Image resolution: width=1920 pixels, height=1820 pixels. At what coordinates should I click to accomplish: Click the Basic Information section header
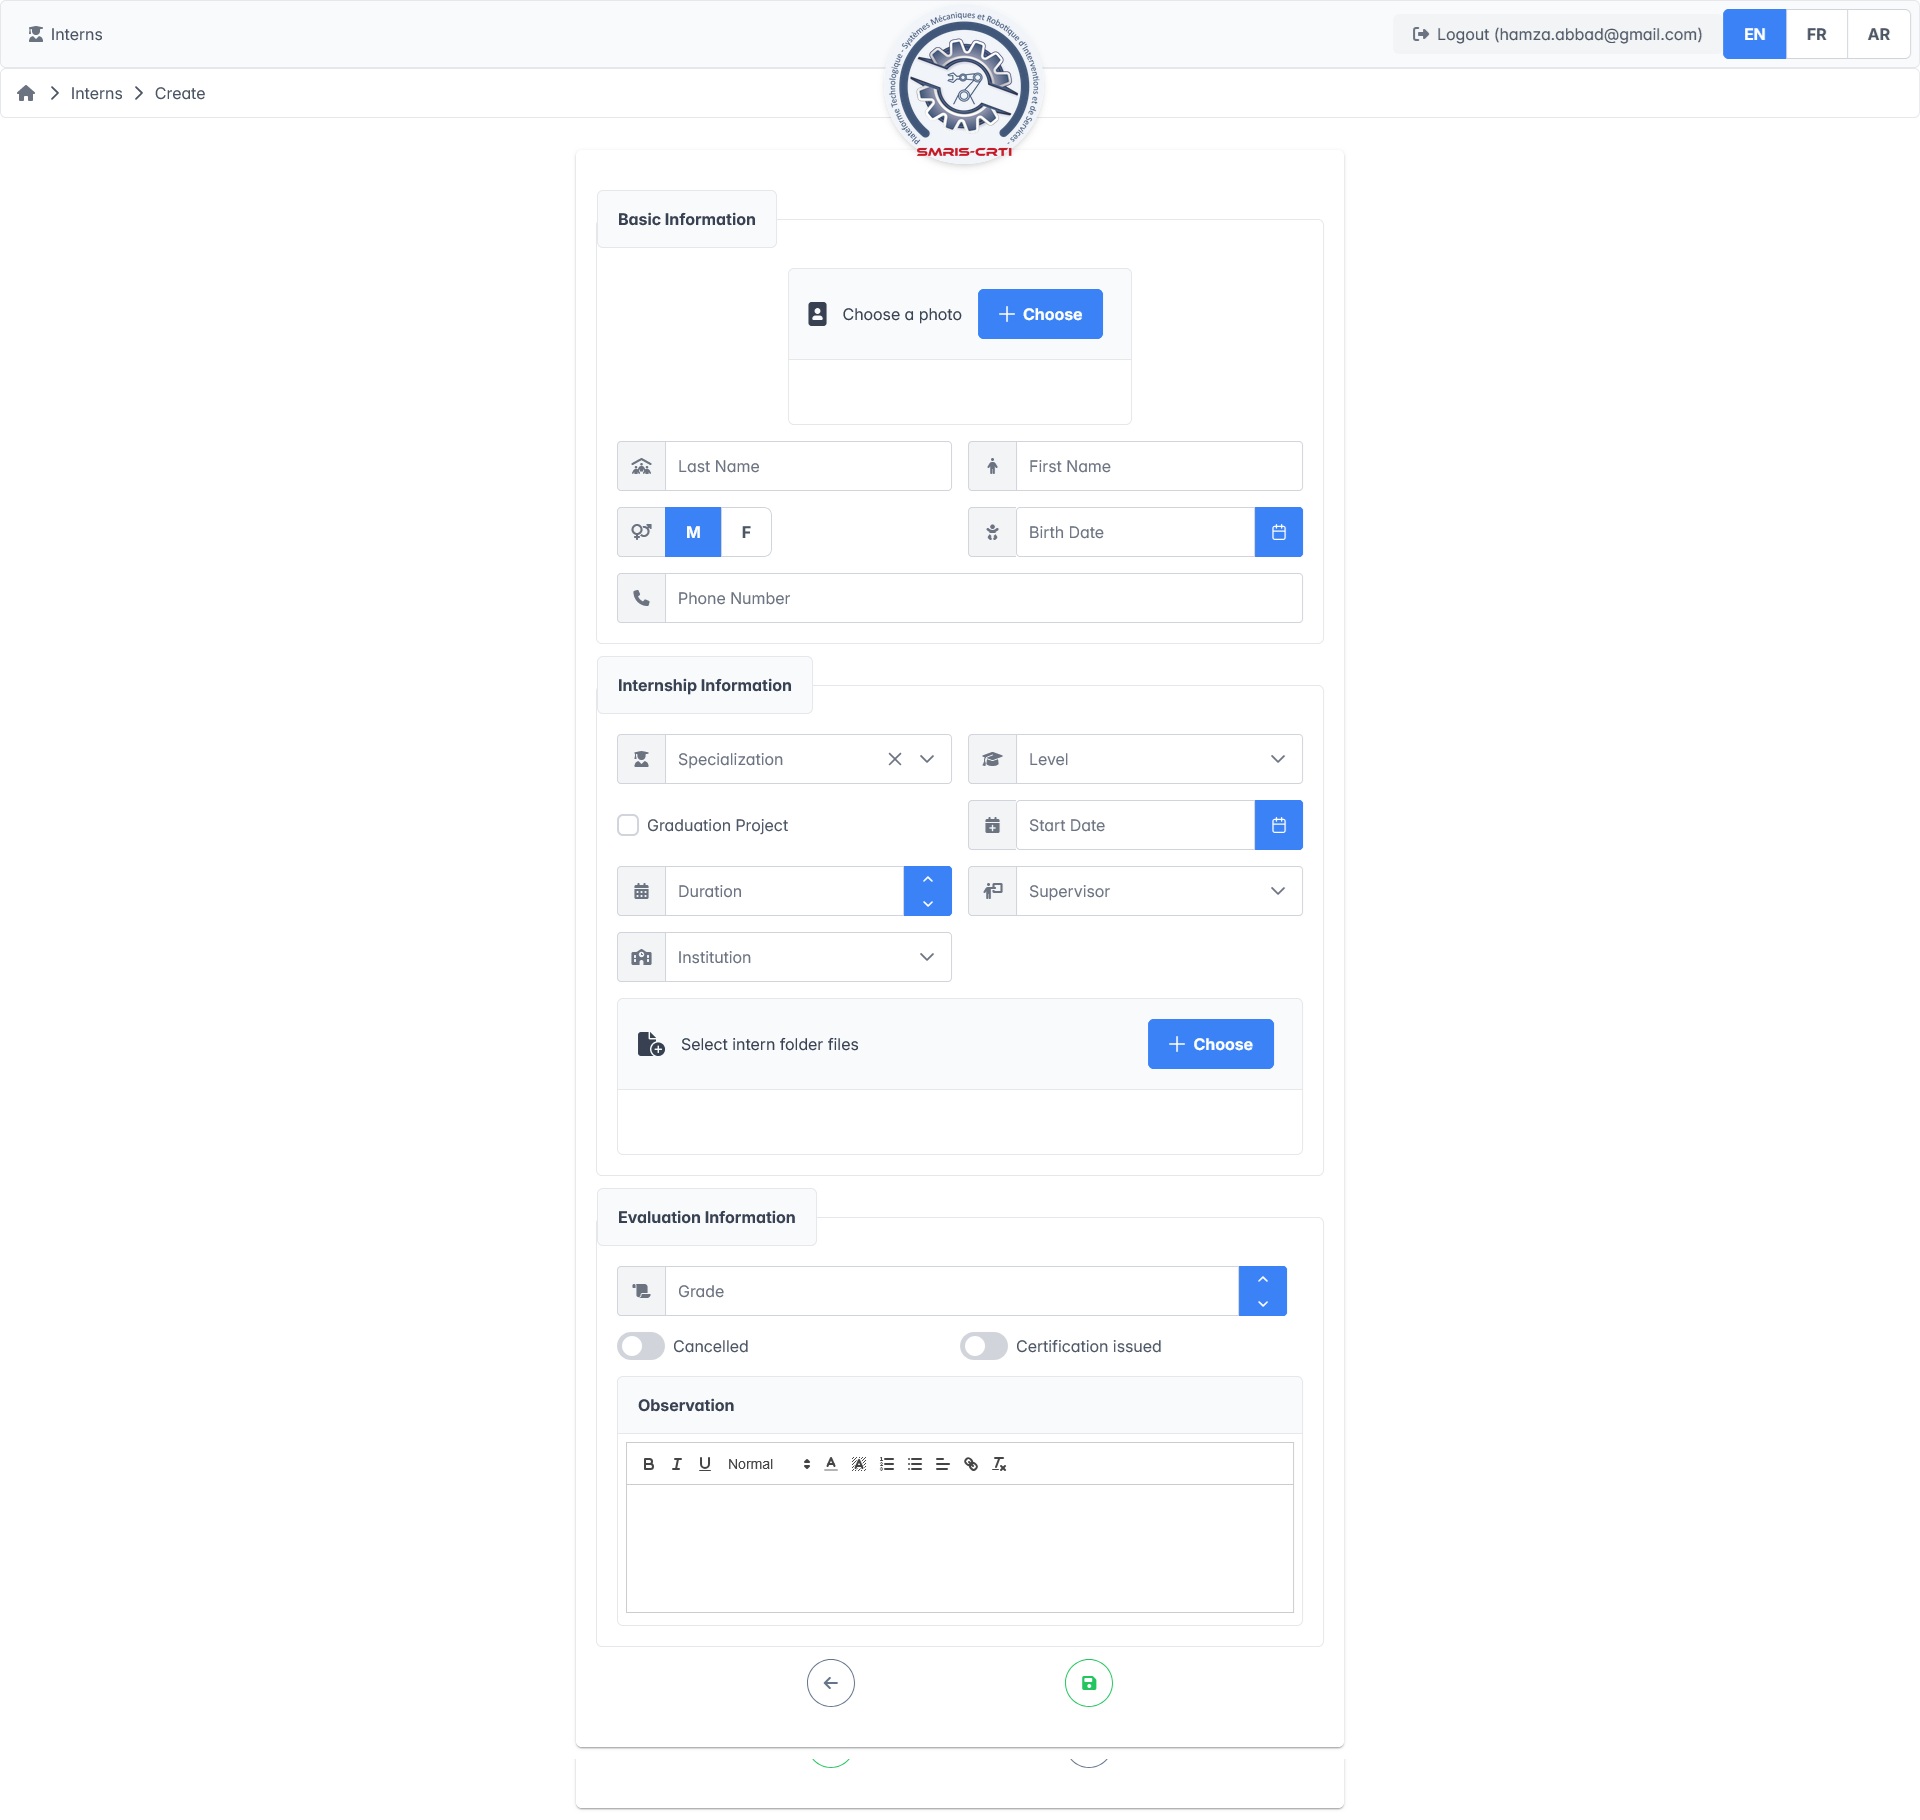(686, 219)
